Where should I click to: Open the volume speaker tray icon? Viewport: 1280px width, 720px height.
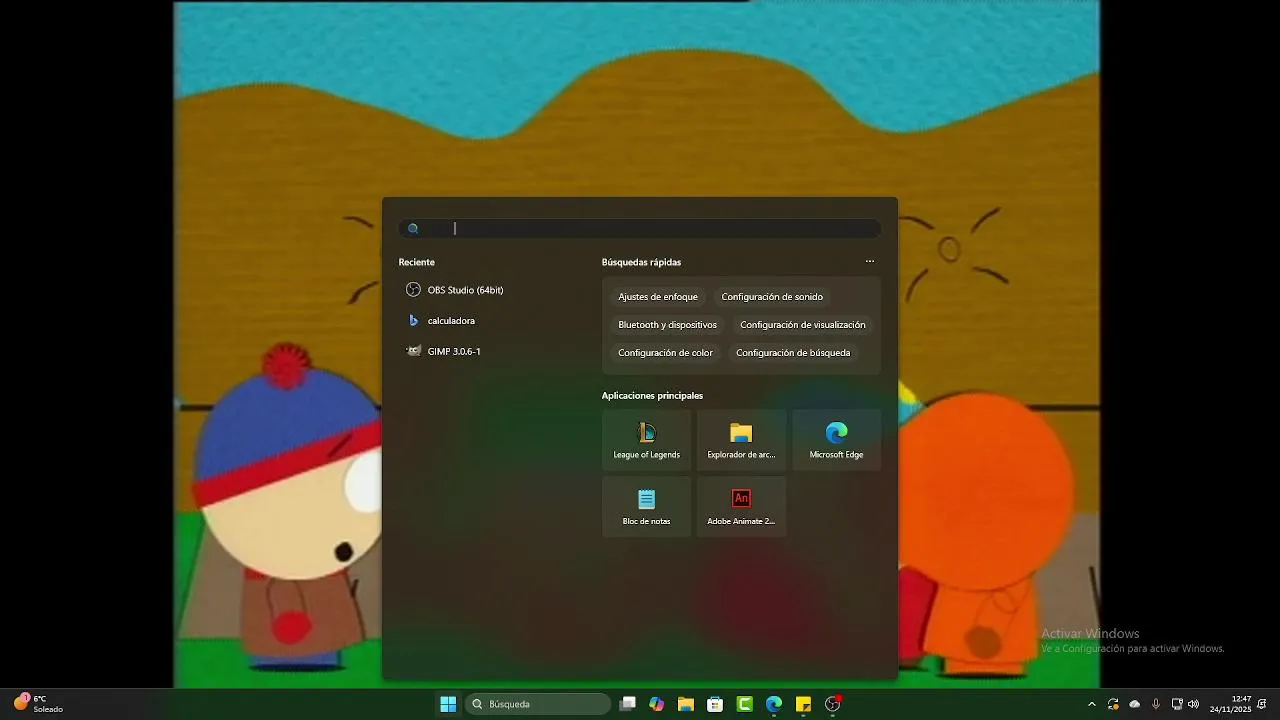point(1193,704)
